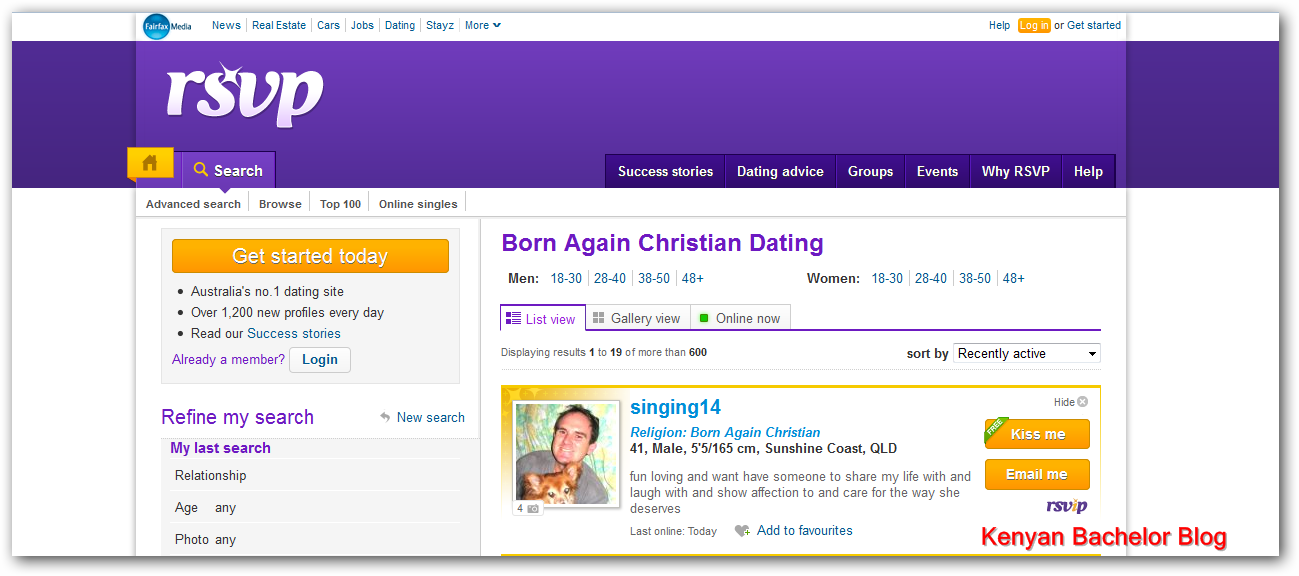
Task: Switch to Online now tab
Action: (740, 318)
